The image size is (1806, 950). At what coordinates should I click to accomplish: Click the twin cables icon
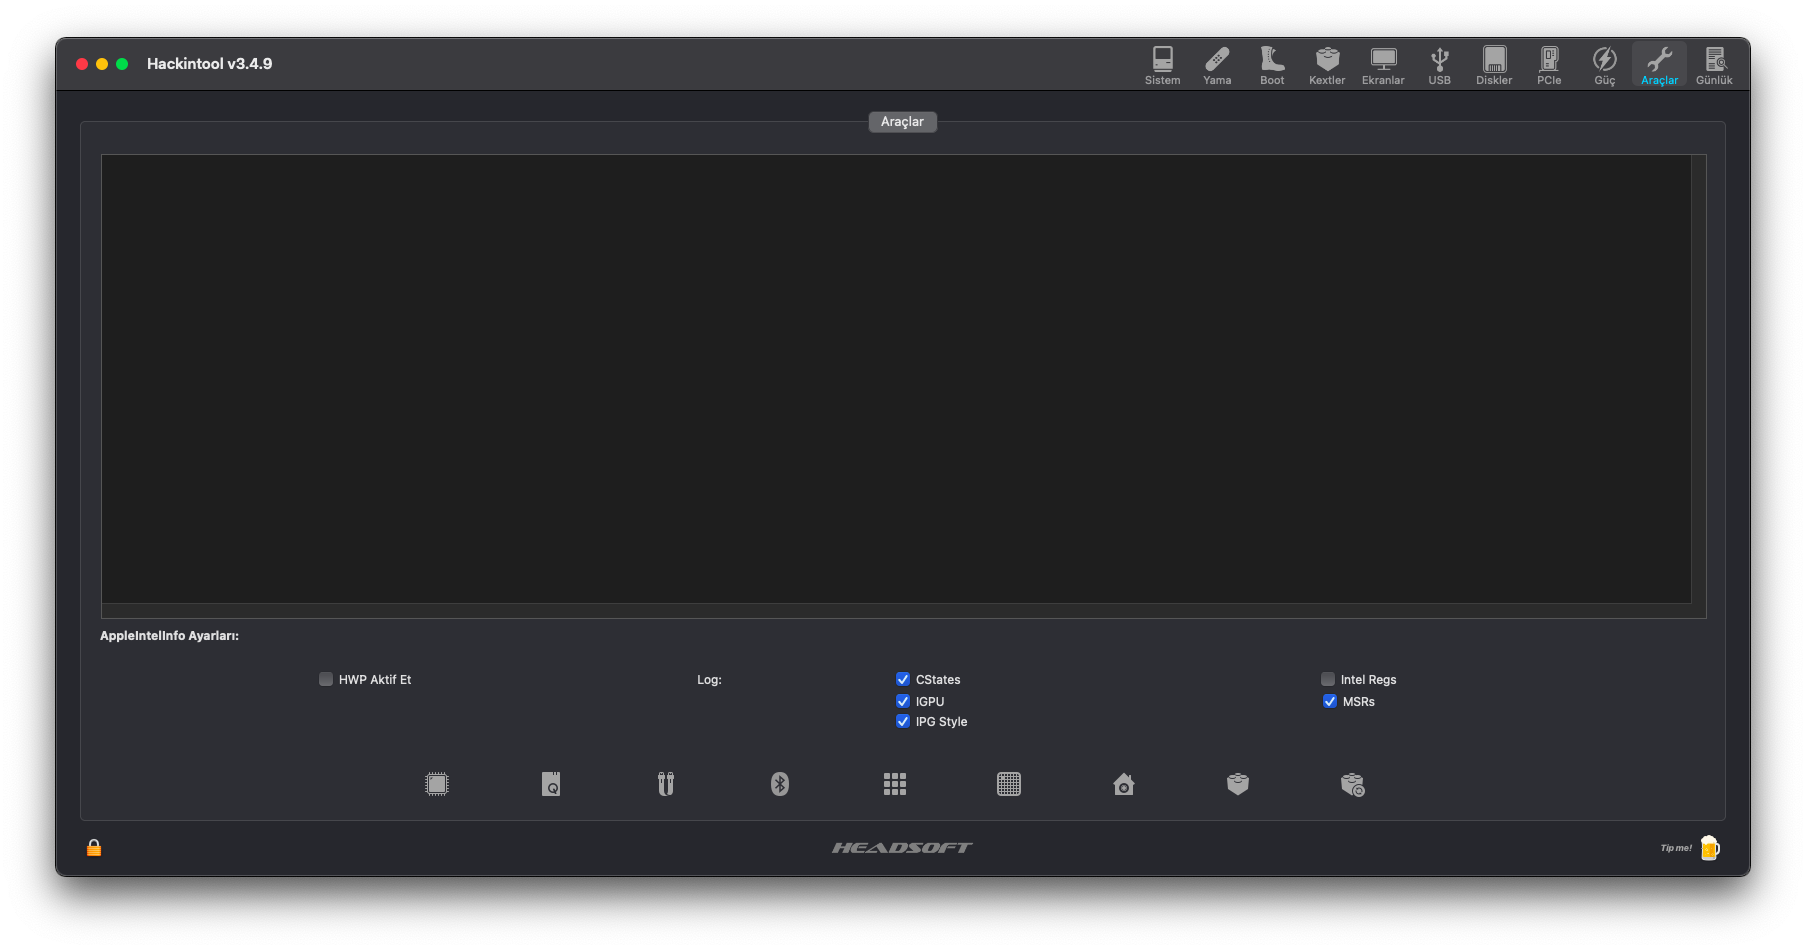[666, 784]
